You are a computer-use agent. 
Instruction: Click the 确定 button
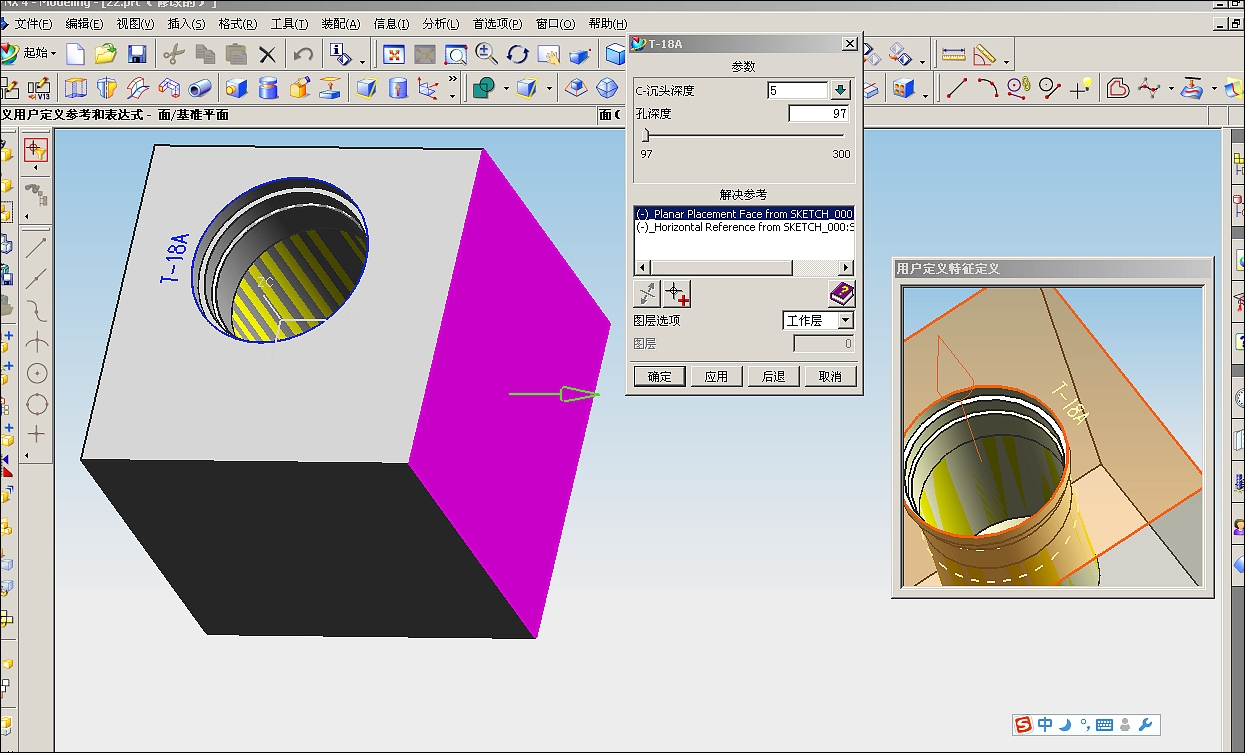[660, 376]
